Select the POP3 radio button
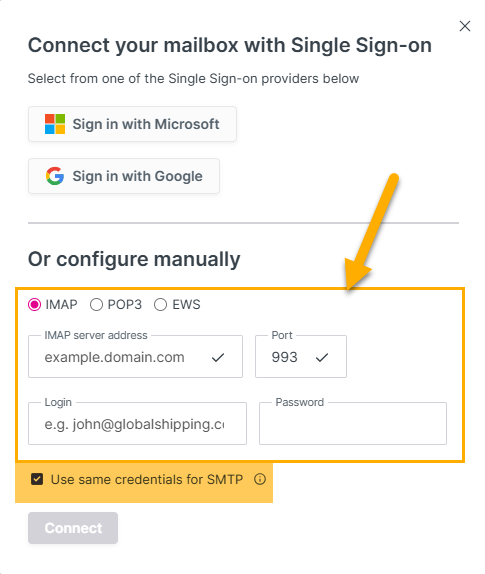 pyautogui.click(x=96, y=305)
